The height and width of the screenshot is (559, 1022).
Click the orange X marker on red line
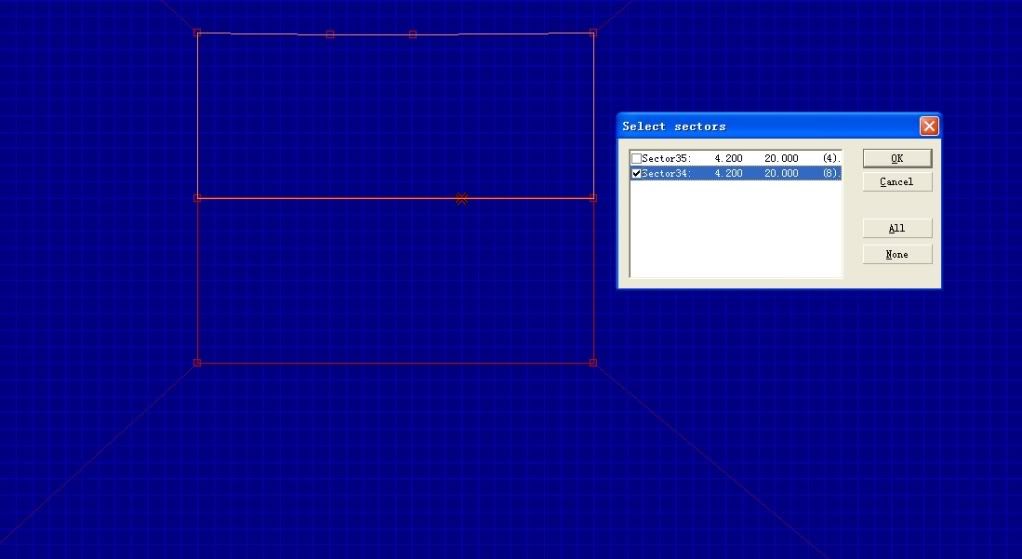[x=461, y=198]
